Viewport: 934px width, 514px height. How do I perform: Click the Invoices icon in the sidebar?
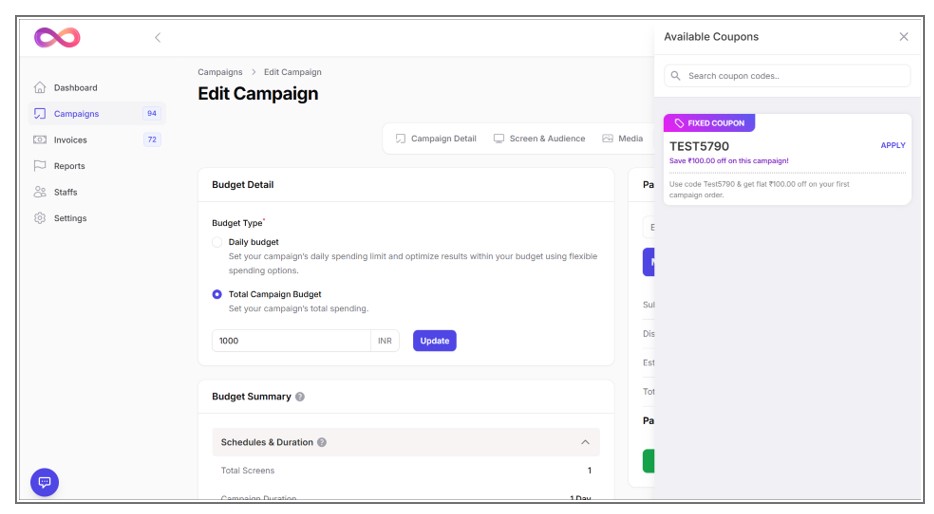coord(40,140)
